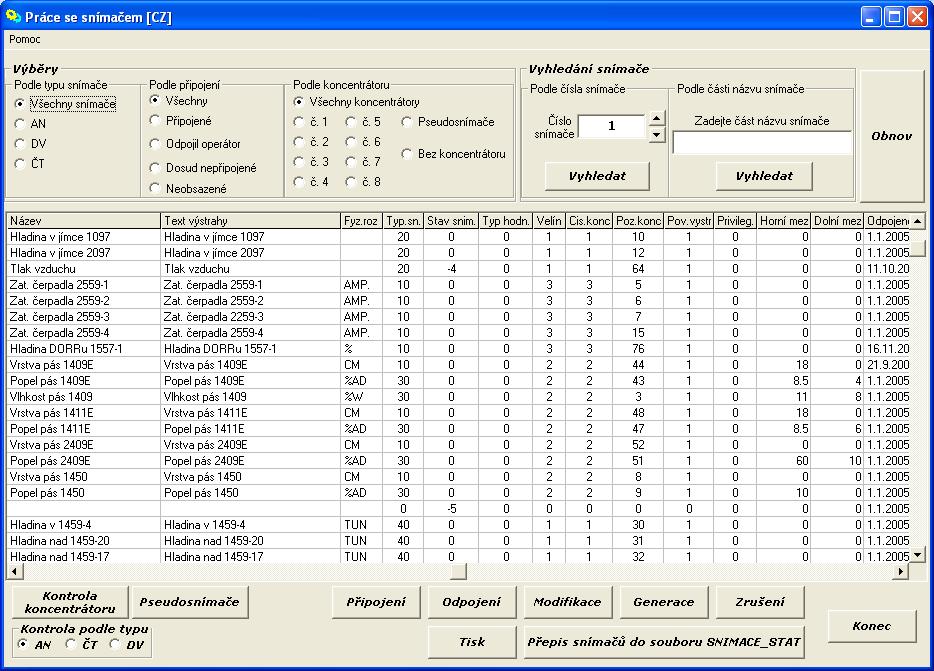934x671 pixels.
Task: Click the Typ.sn. column header
Action: [403, 221]
